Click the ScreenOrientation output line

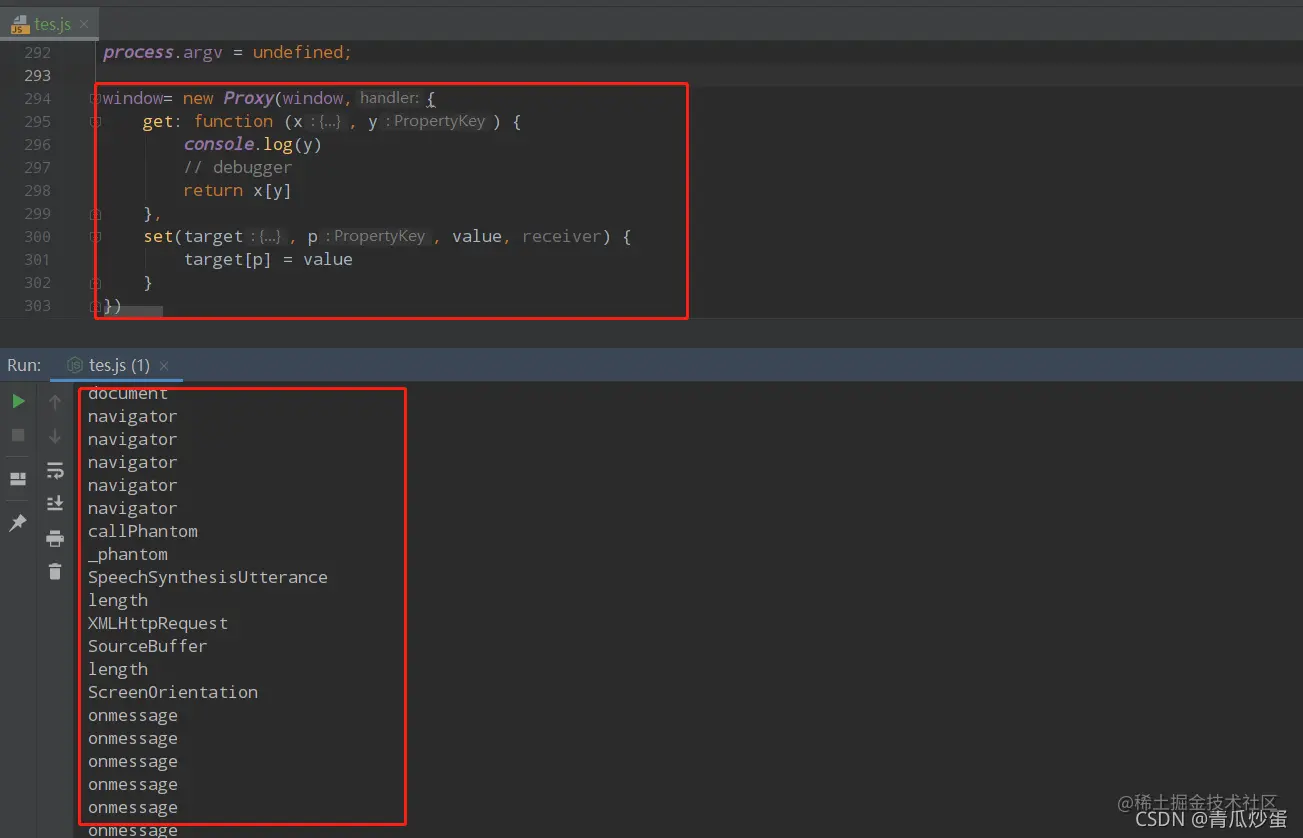click(x=173, y=692)
